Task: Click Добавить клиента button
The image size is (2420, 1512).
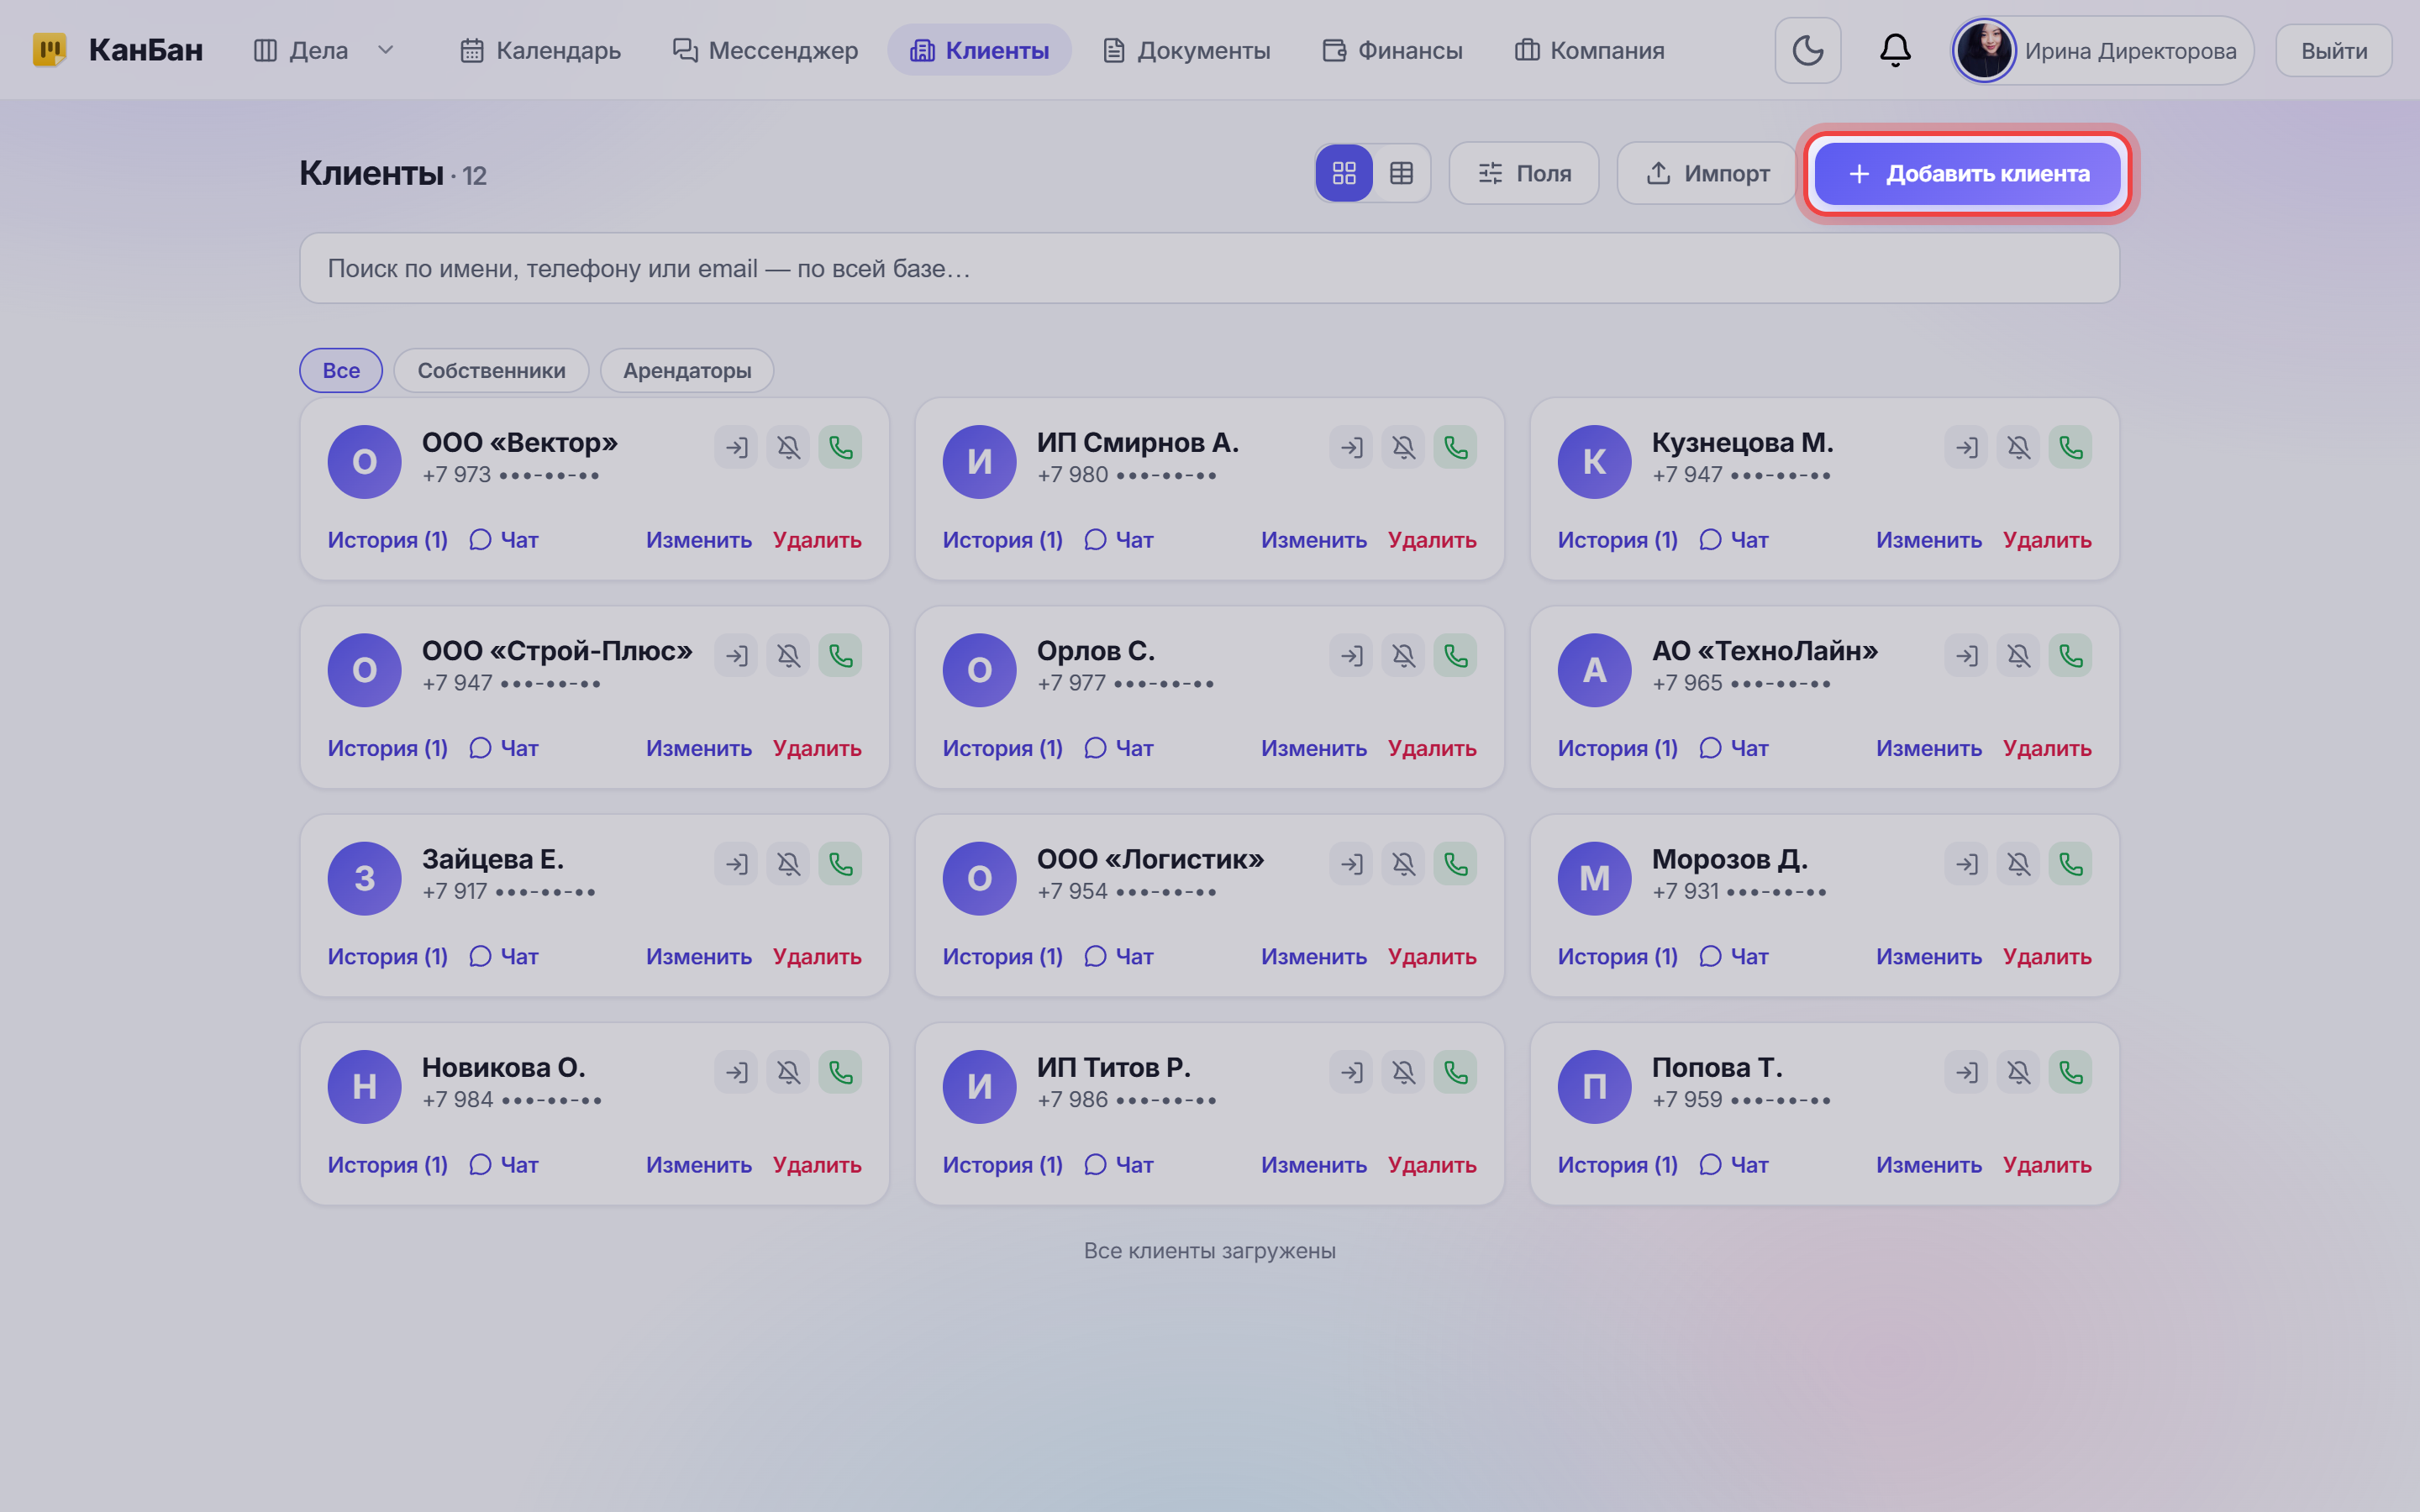Action: point(1967,173)
